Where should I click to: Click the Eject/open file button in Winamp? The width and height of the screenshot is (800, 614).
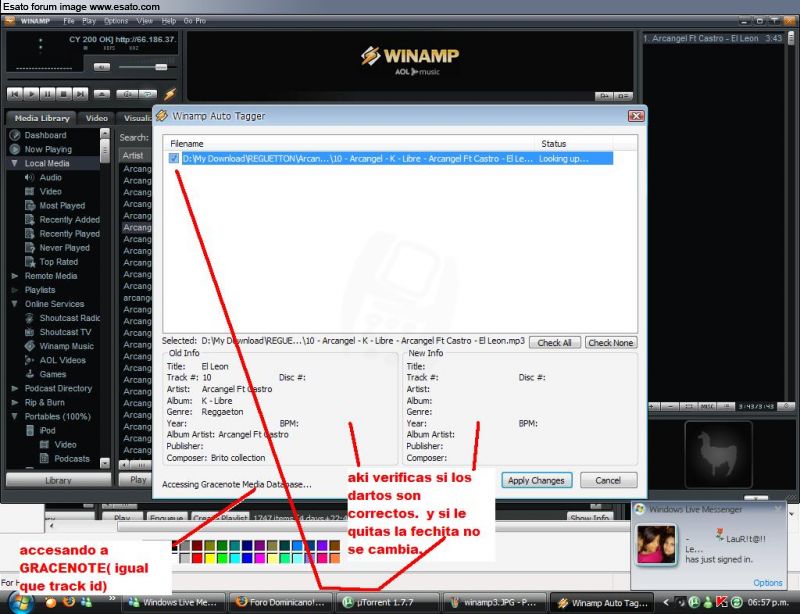click(102, 94)
